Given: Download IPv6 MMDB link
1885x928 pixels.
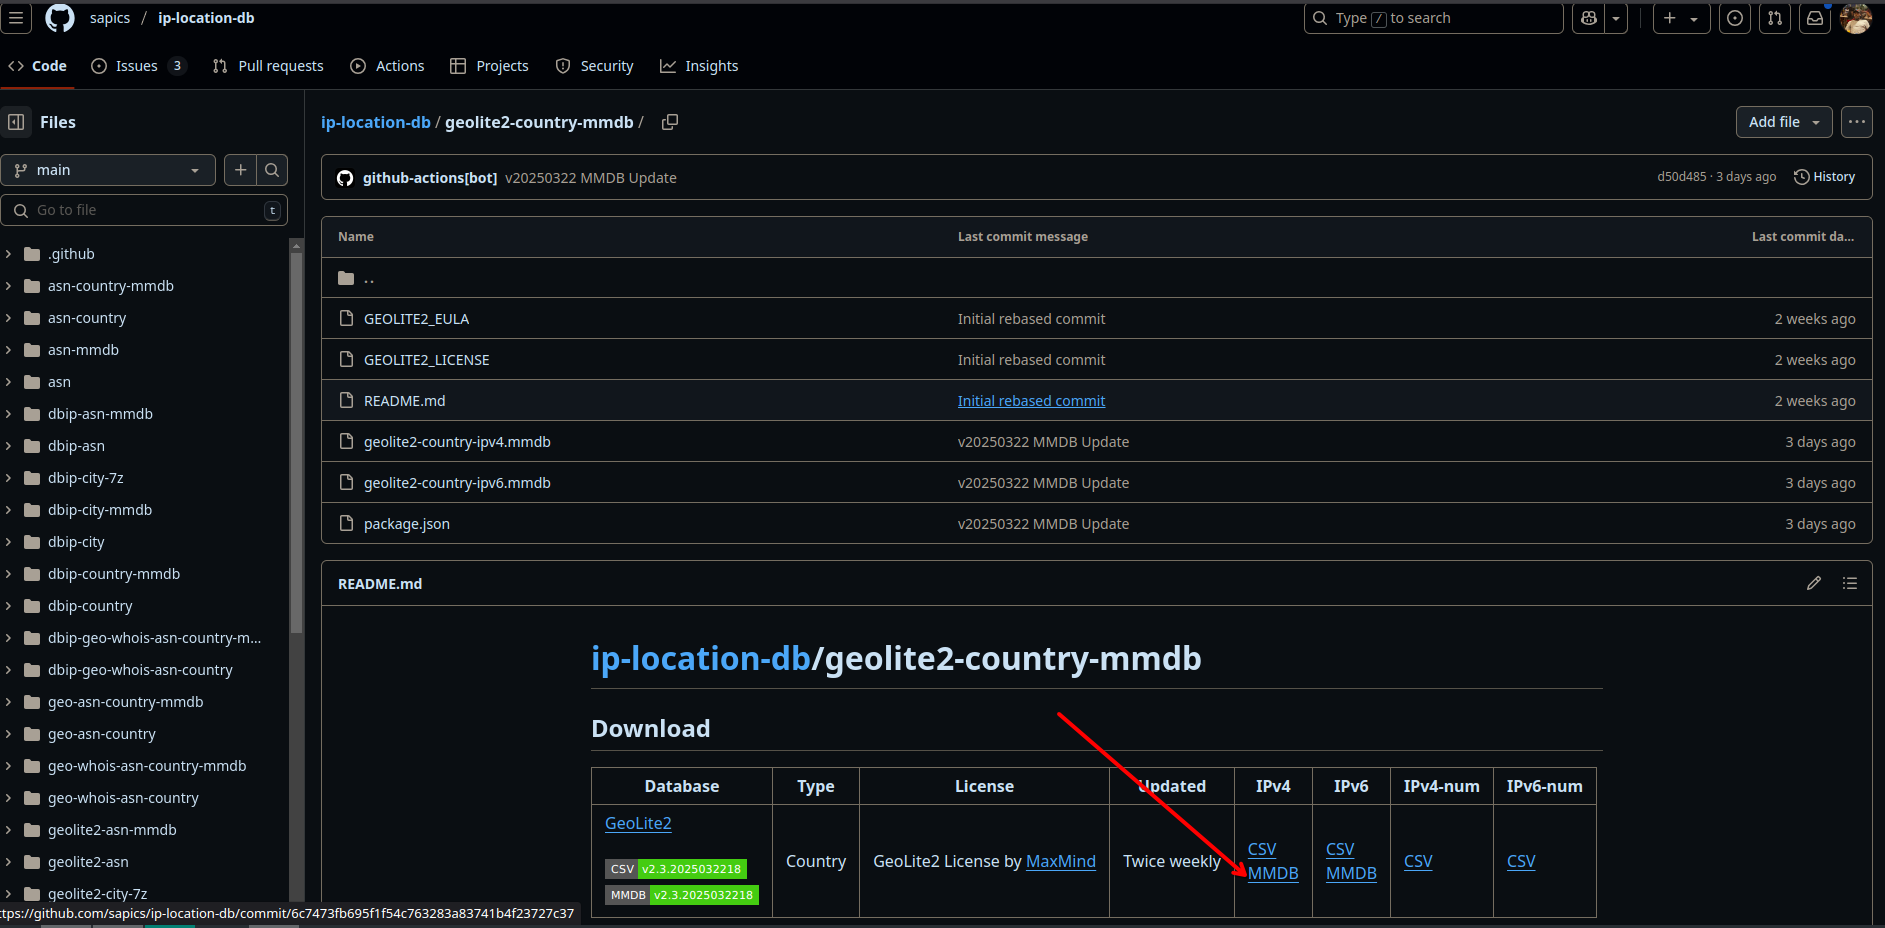Looking at the screenshot, I should coord(1351,873).
